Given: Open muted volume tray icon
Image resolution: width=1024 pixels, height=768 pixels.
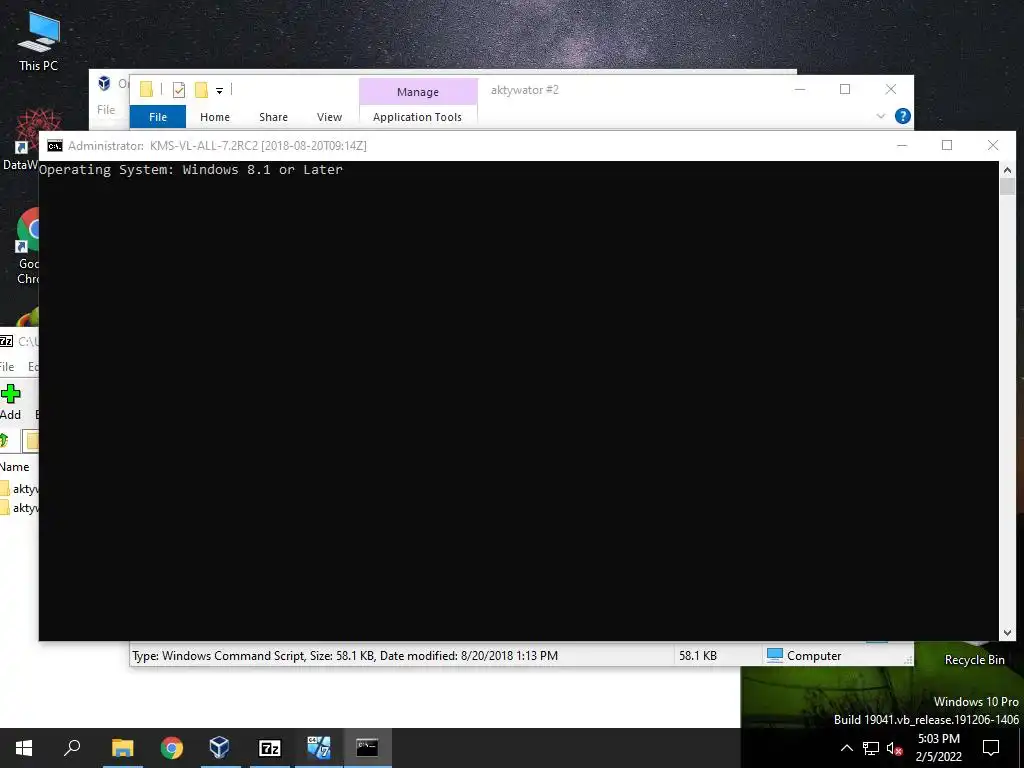Looking at the screenshot, I should pos(894,748).
